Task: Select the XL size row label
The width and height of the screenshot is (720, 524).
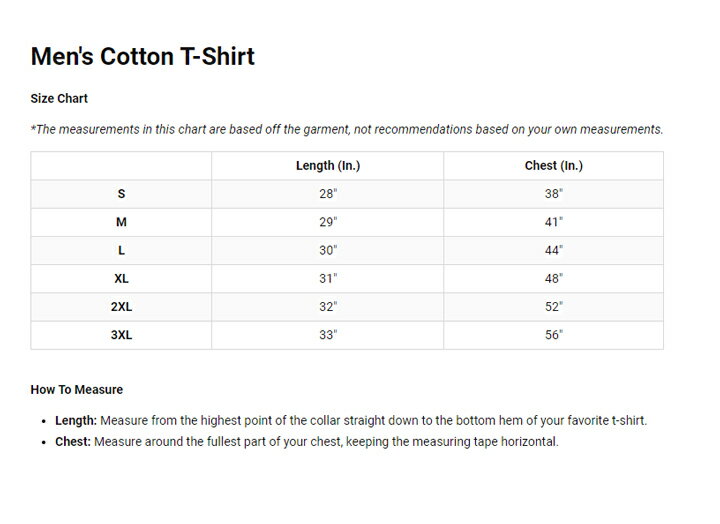Action: 121,279
